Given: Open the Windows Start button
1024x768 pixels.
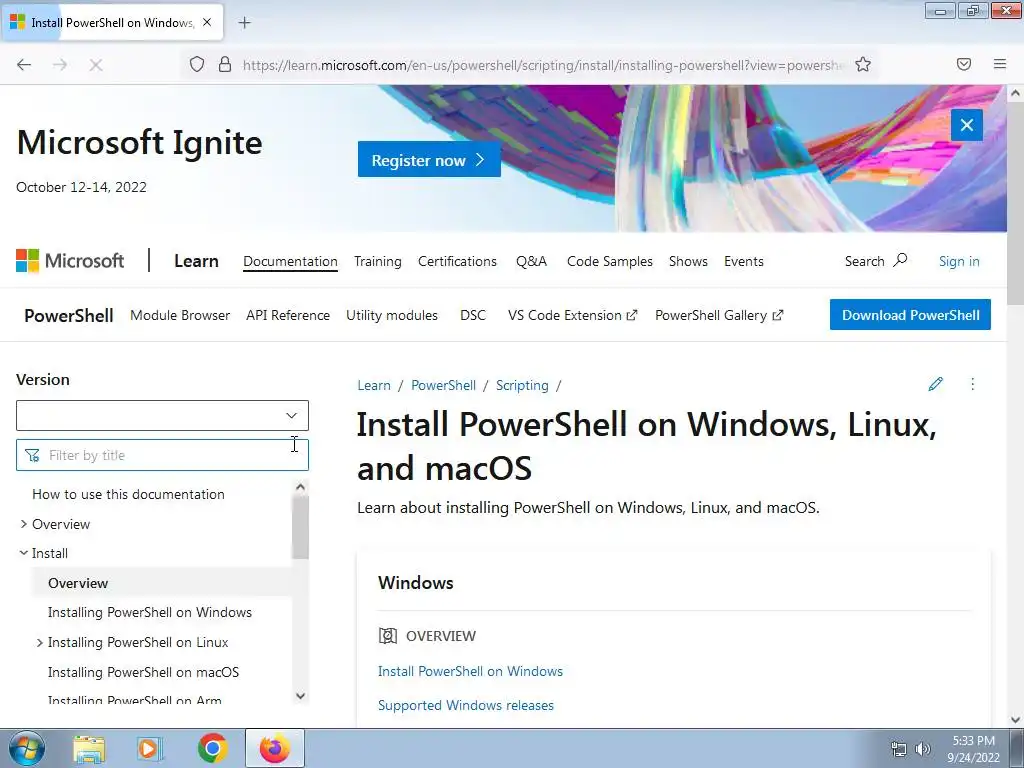Looking at the screenshot, I should click(27, 748).
